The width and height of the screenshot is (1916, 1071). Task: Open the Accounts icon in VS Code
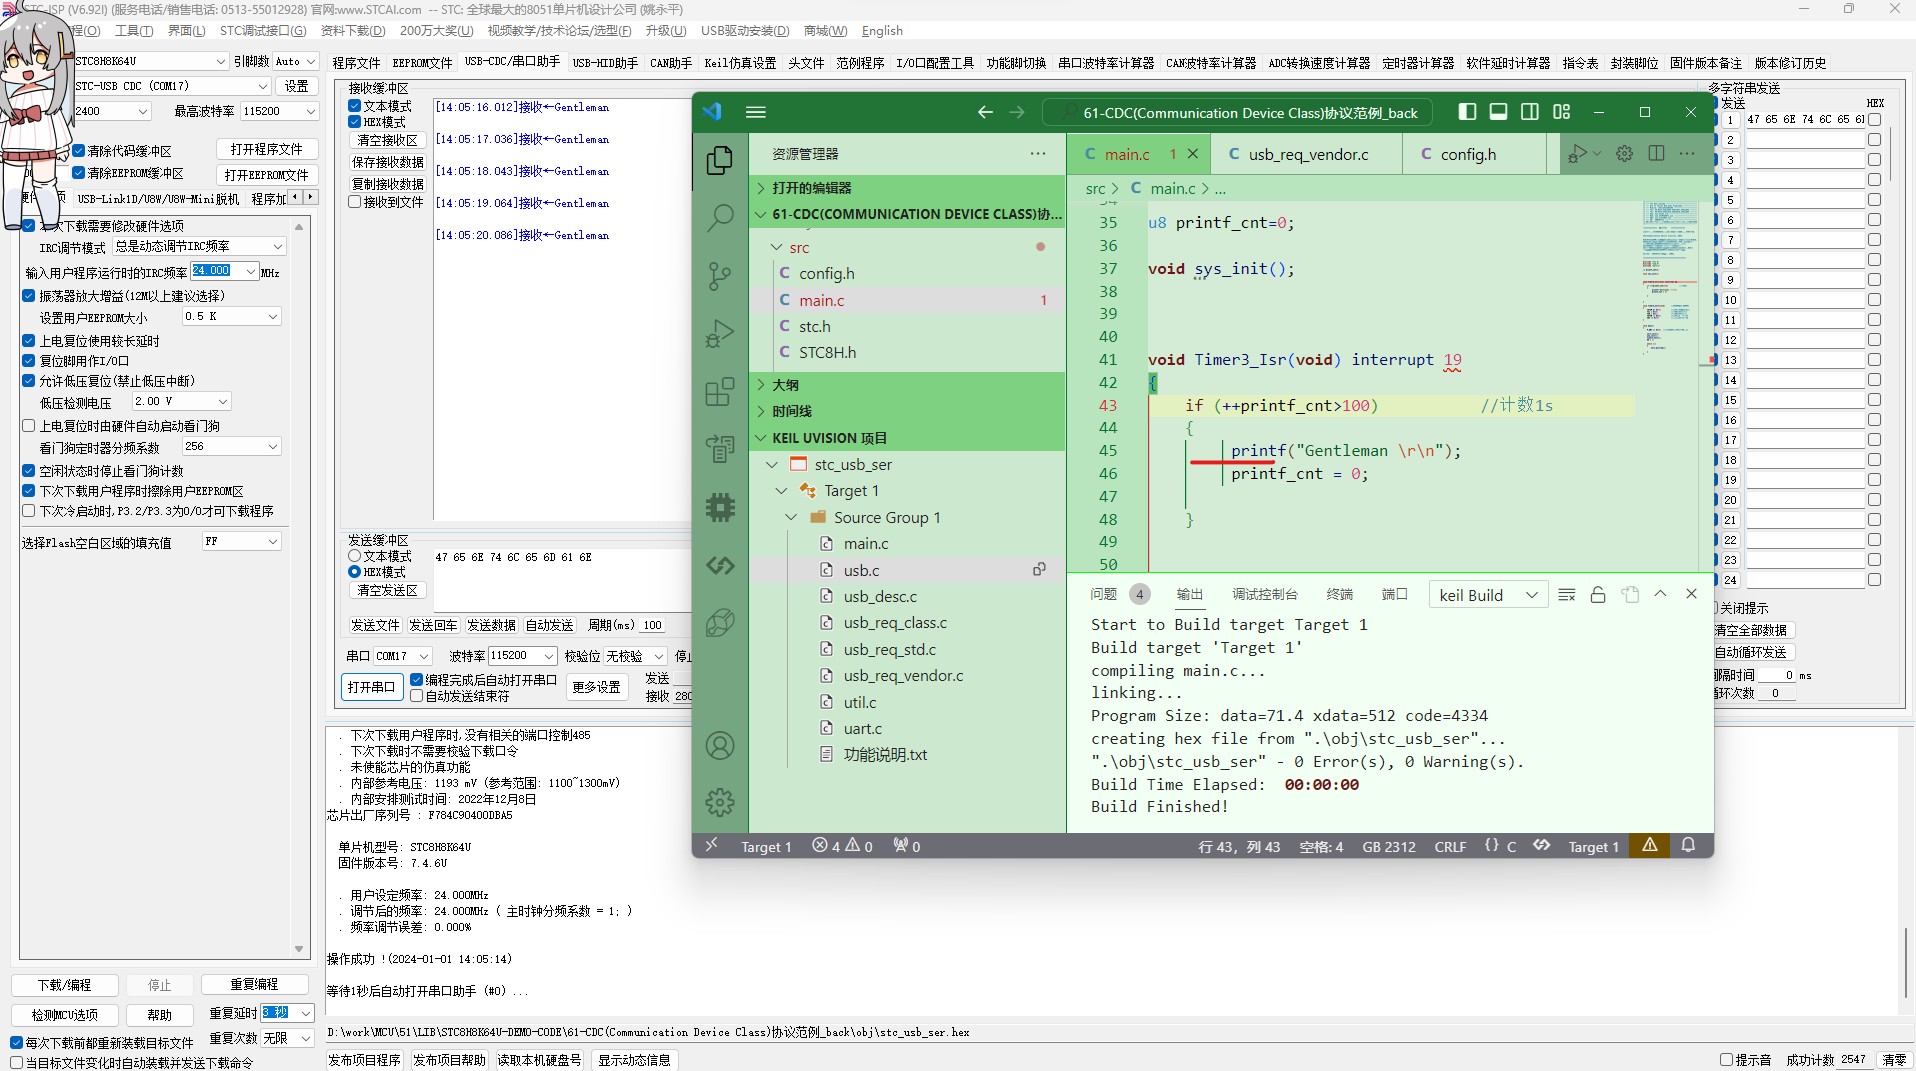pyautogui.click(x=719, y=745)
